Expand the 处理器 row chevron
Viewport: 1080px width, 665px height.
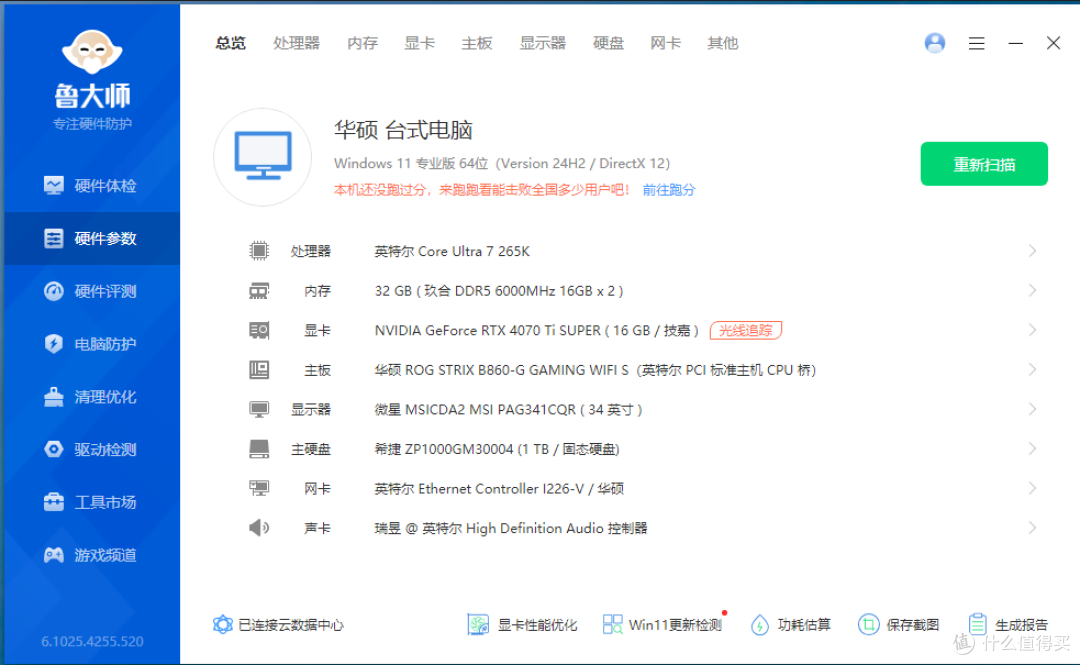(x=1032, y=251)
